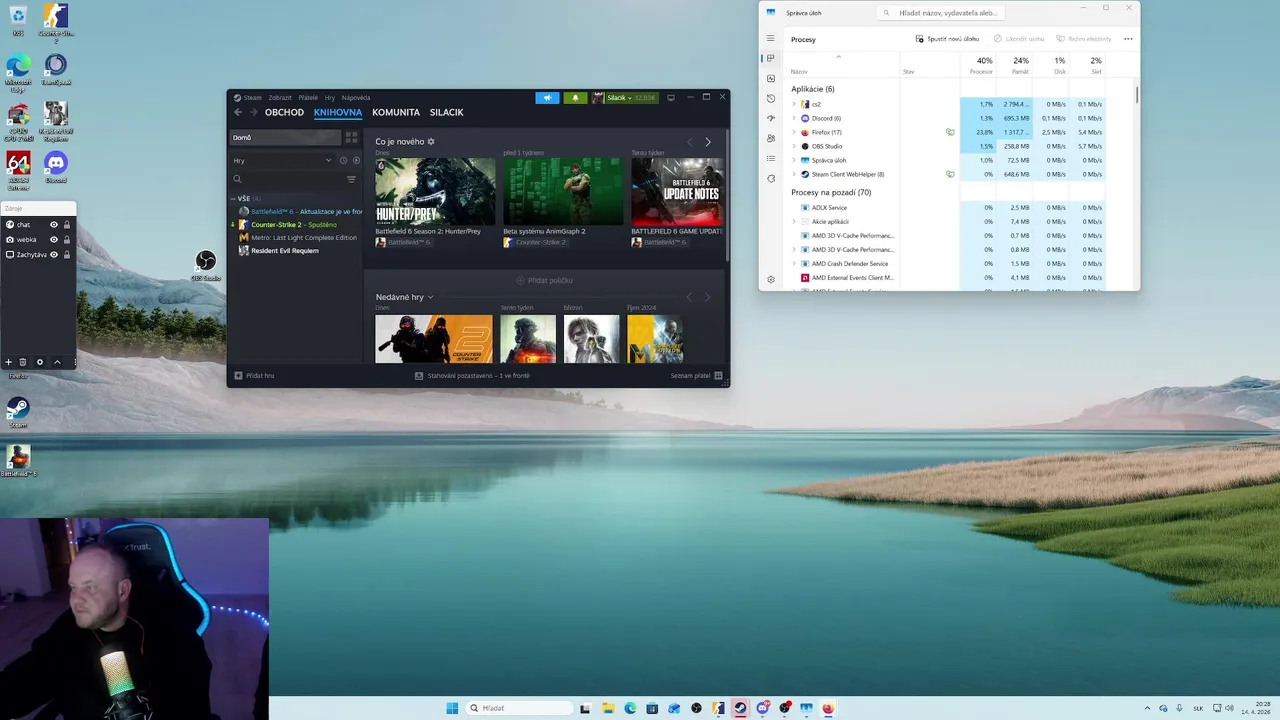Open Nedávné hry dropdown arrow
The width and height of the screenshot is (1280, 720).
430,297
